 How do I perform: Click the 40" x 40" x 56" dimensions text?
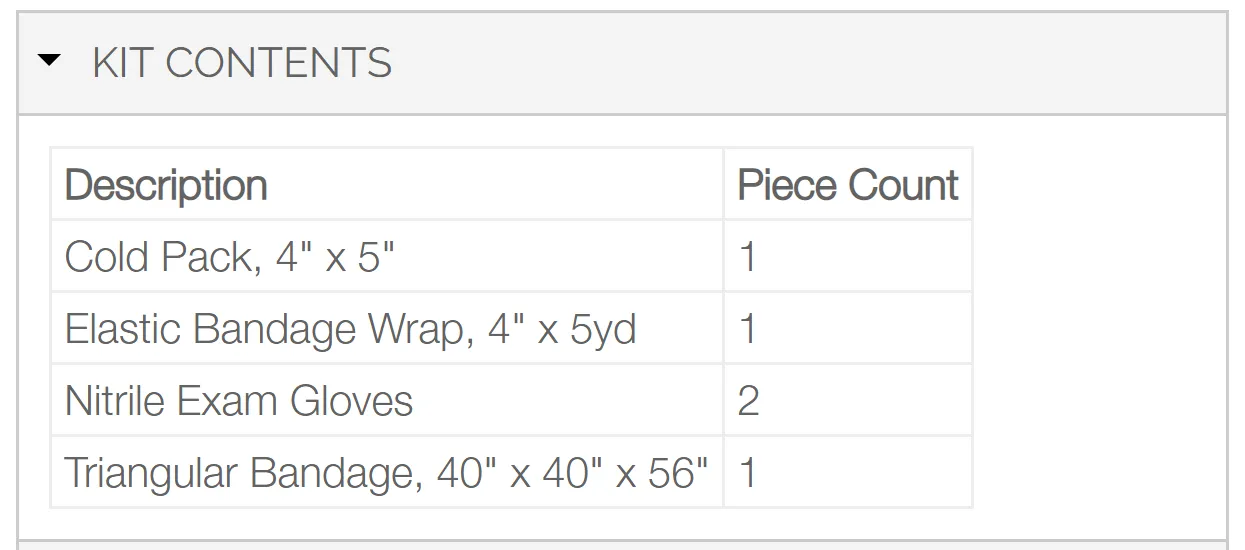pyautogui.click(x=573, y=471)
